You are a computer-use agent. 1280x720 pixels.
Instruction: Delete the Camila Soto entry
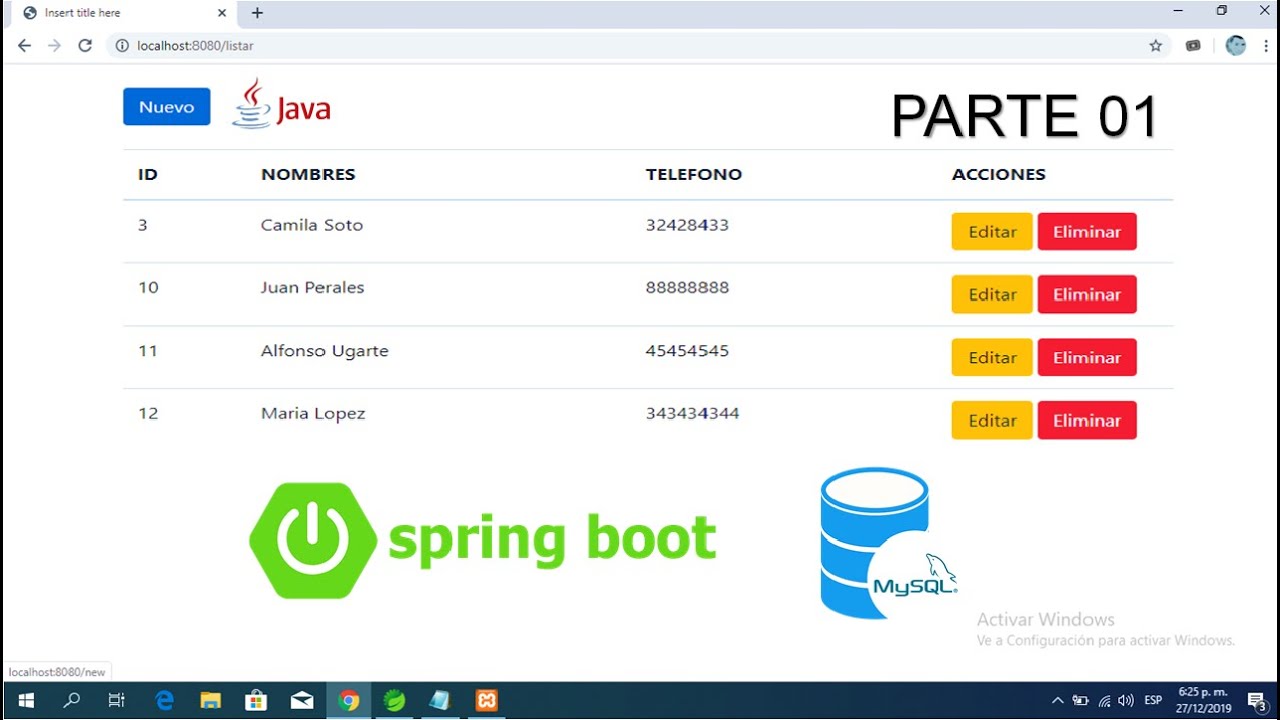point(1087,231)
